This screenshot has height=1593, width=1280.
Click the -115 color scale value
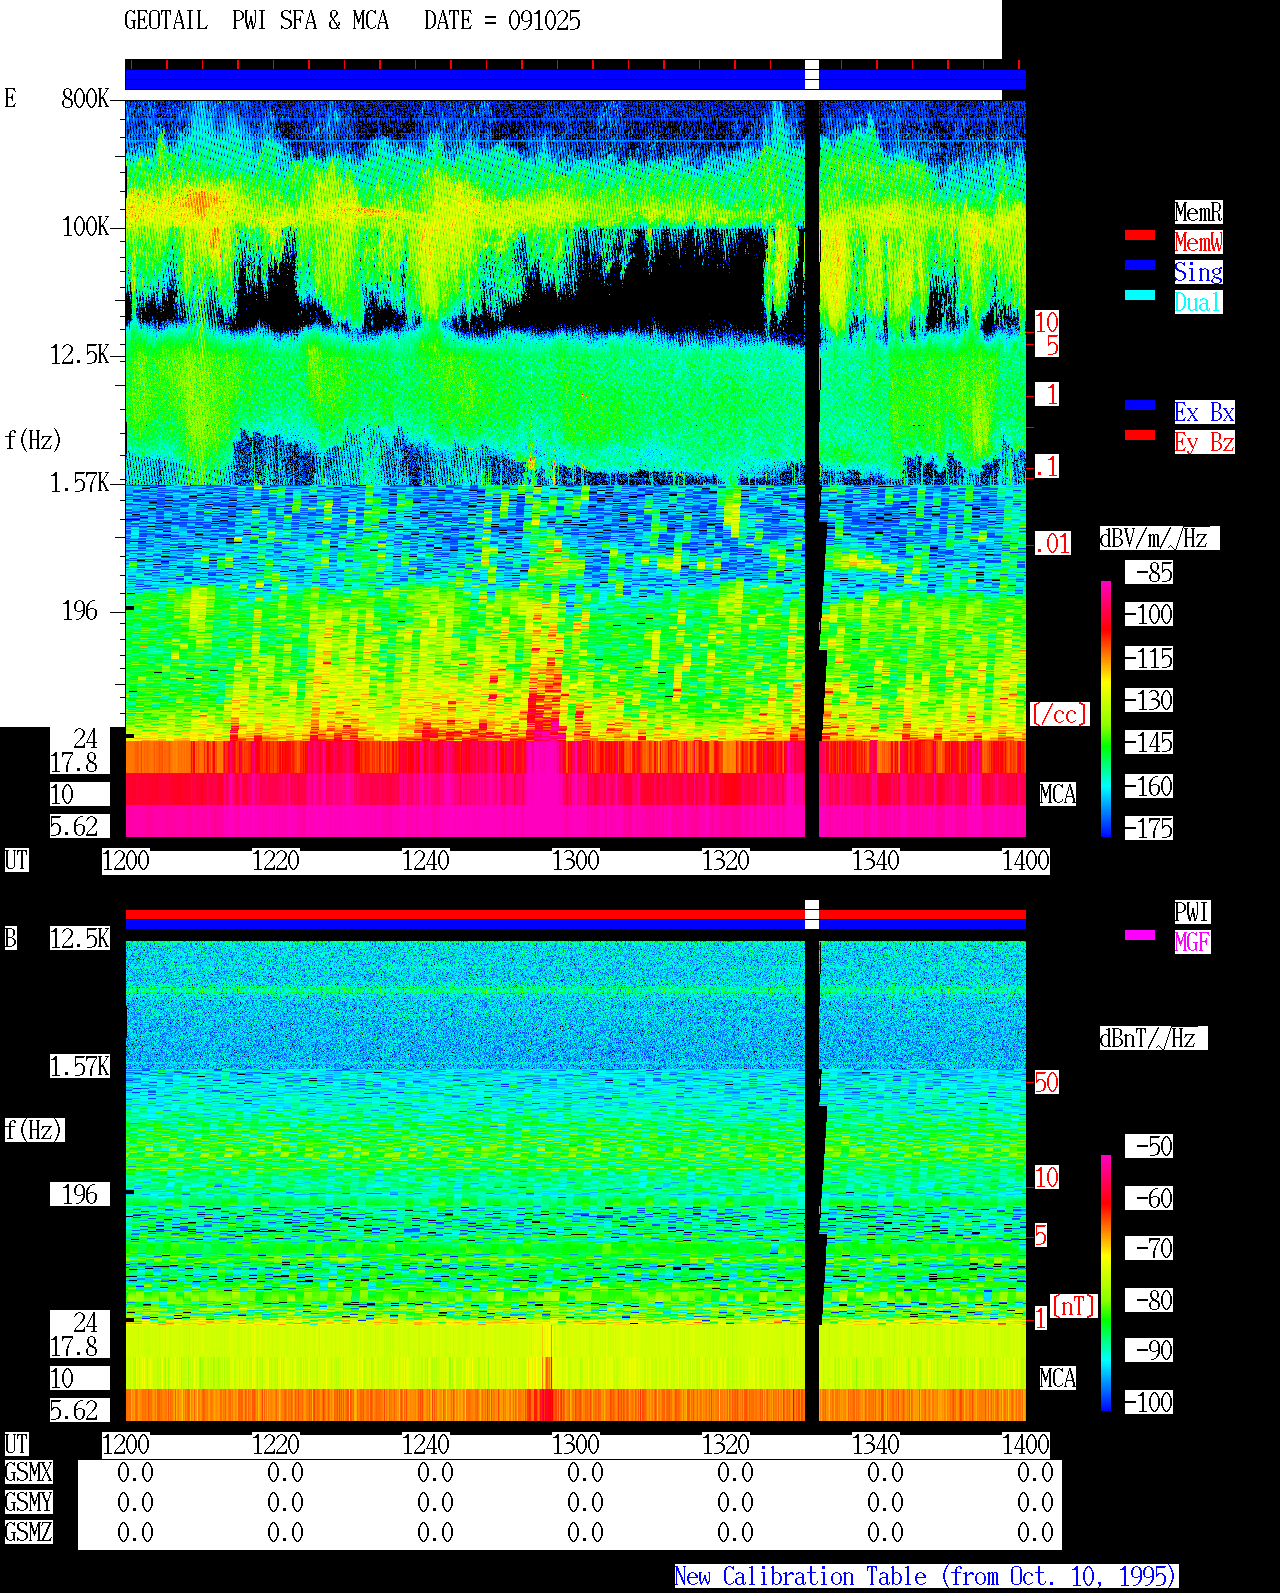pyautogui.click(x=1149, y=658)
